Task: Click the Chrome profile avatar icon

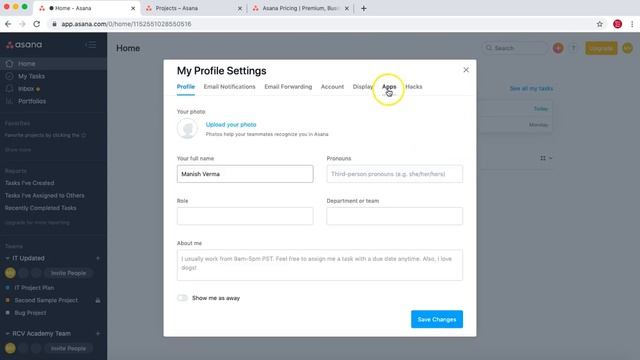Action: pyautogui.click(x=618, y=24)
